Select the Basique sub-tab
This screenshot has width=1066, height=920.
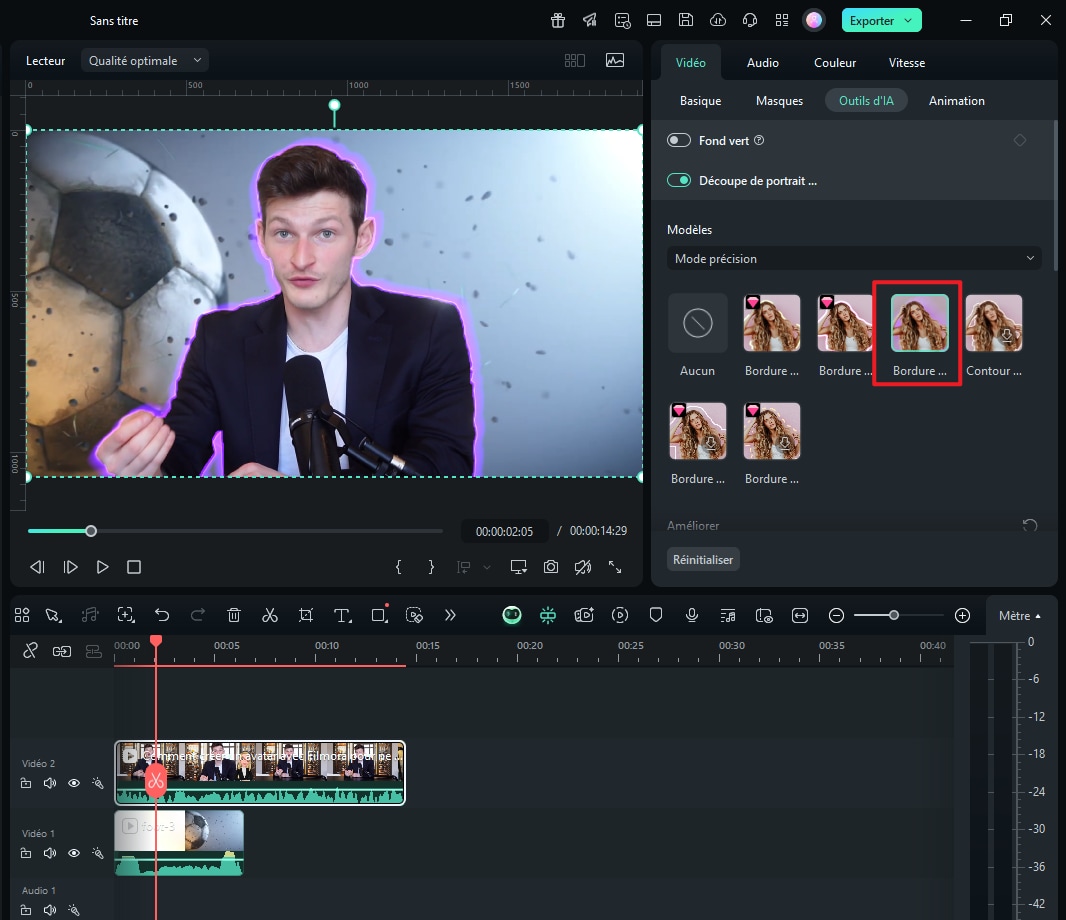[700, 101]
